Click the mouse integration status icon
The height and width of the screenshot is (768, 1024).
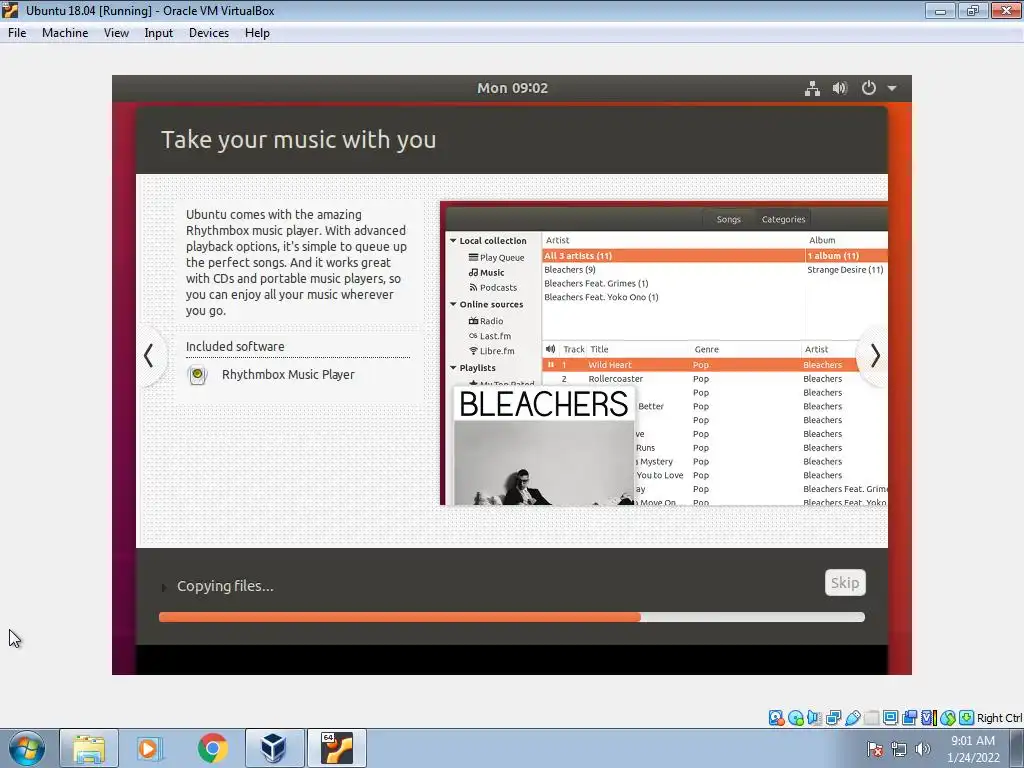click(x=948, y=718)
